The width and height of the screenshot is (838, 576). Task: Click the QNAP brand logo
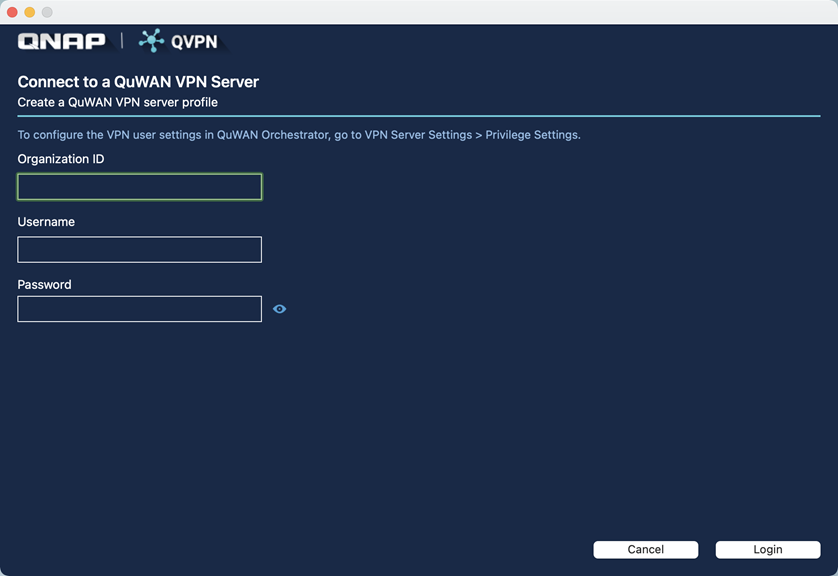[x=61, y=41]
